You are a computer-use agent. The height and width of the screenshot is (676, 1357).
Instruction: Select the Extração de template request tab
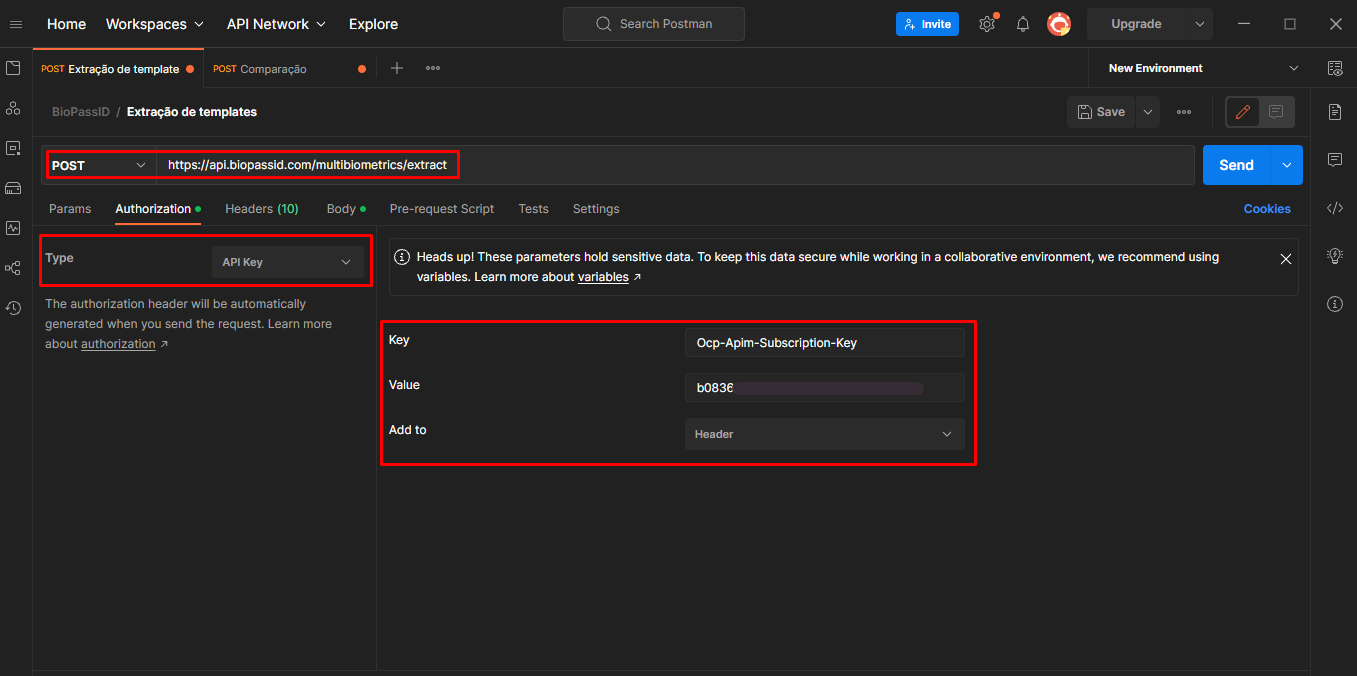(x=118, y=69)
